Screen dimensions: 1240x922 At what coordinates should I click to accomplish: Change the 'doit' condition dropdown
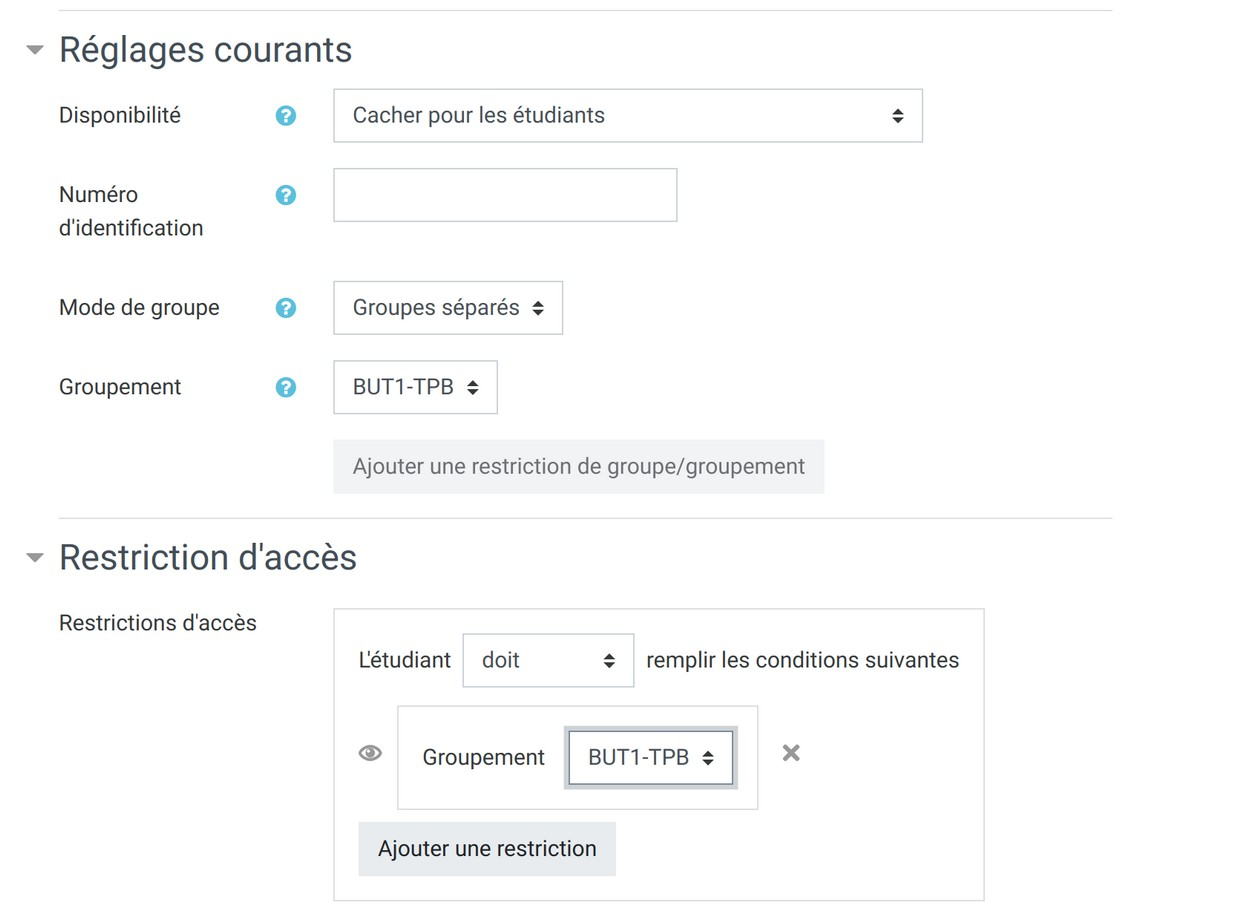(x=548, y=660)
